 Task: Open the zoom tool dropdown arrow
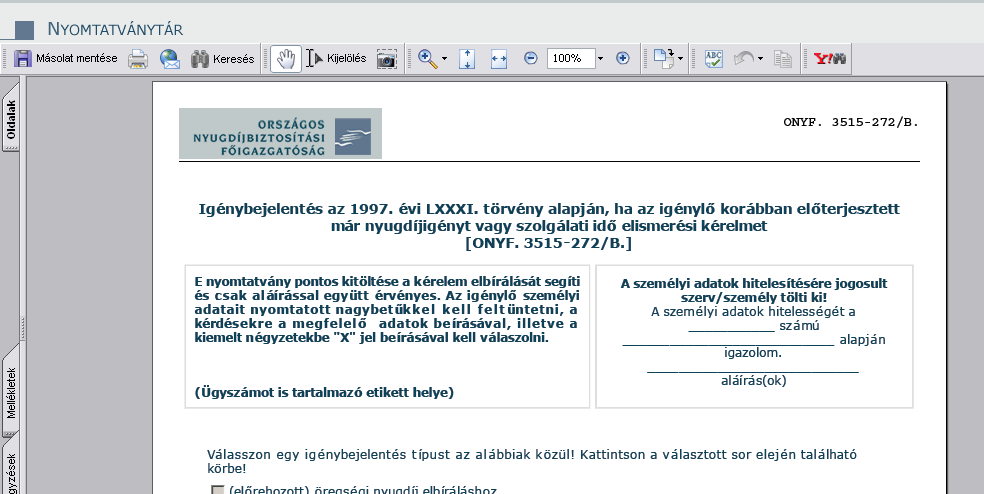point(444,59)
